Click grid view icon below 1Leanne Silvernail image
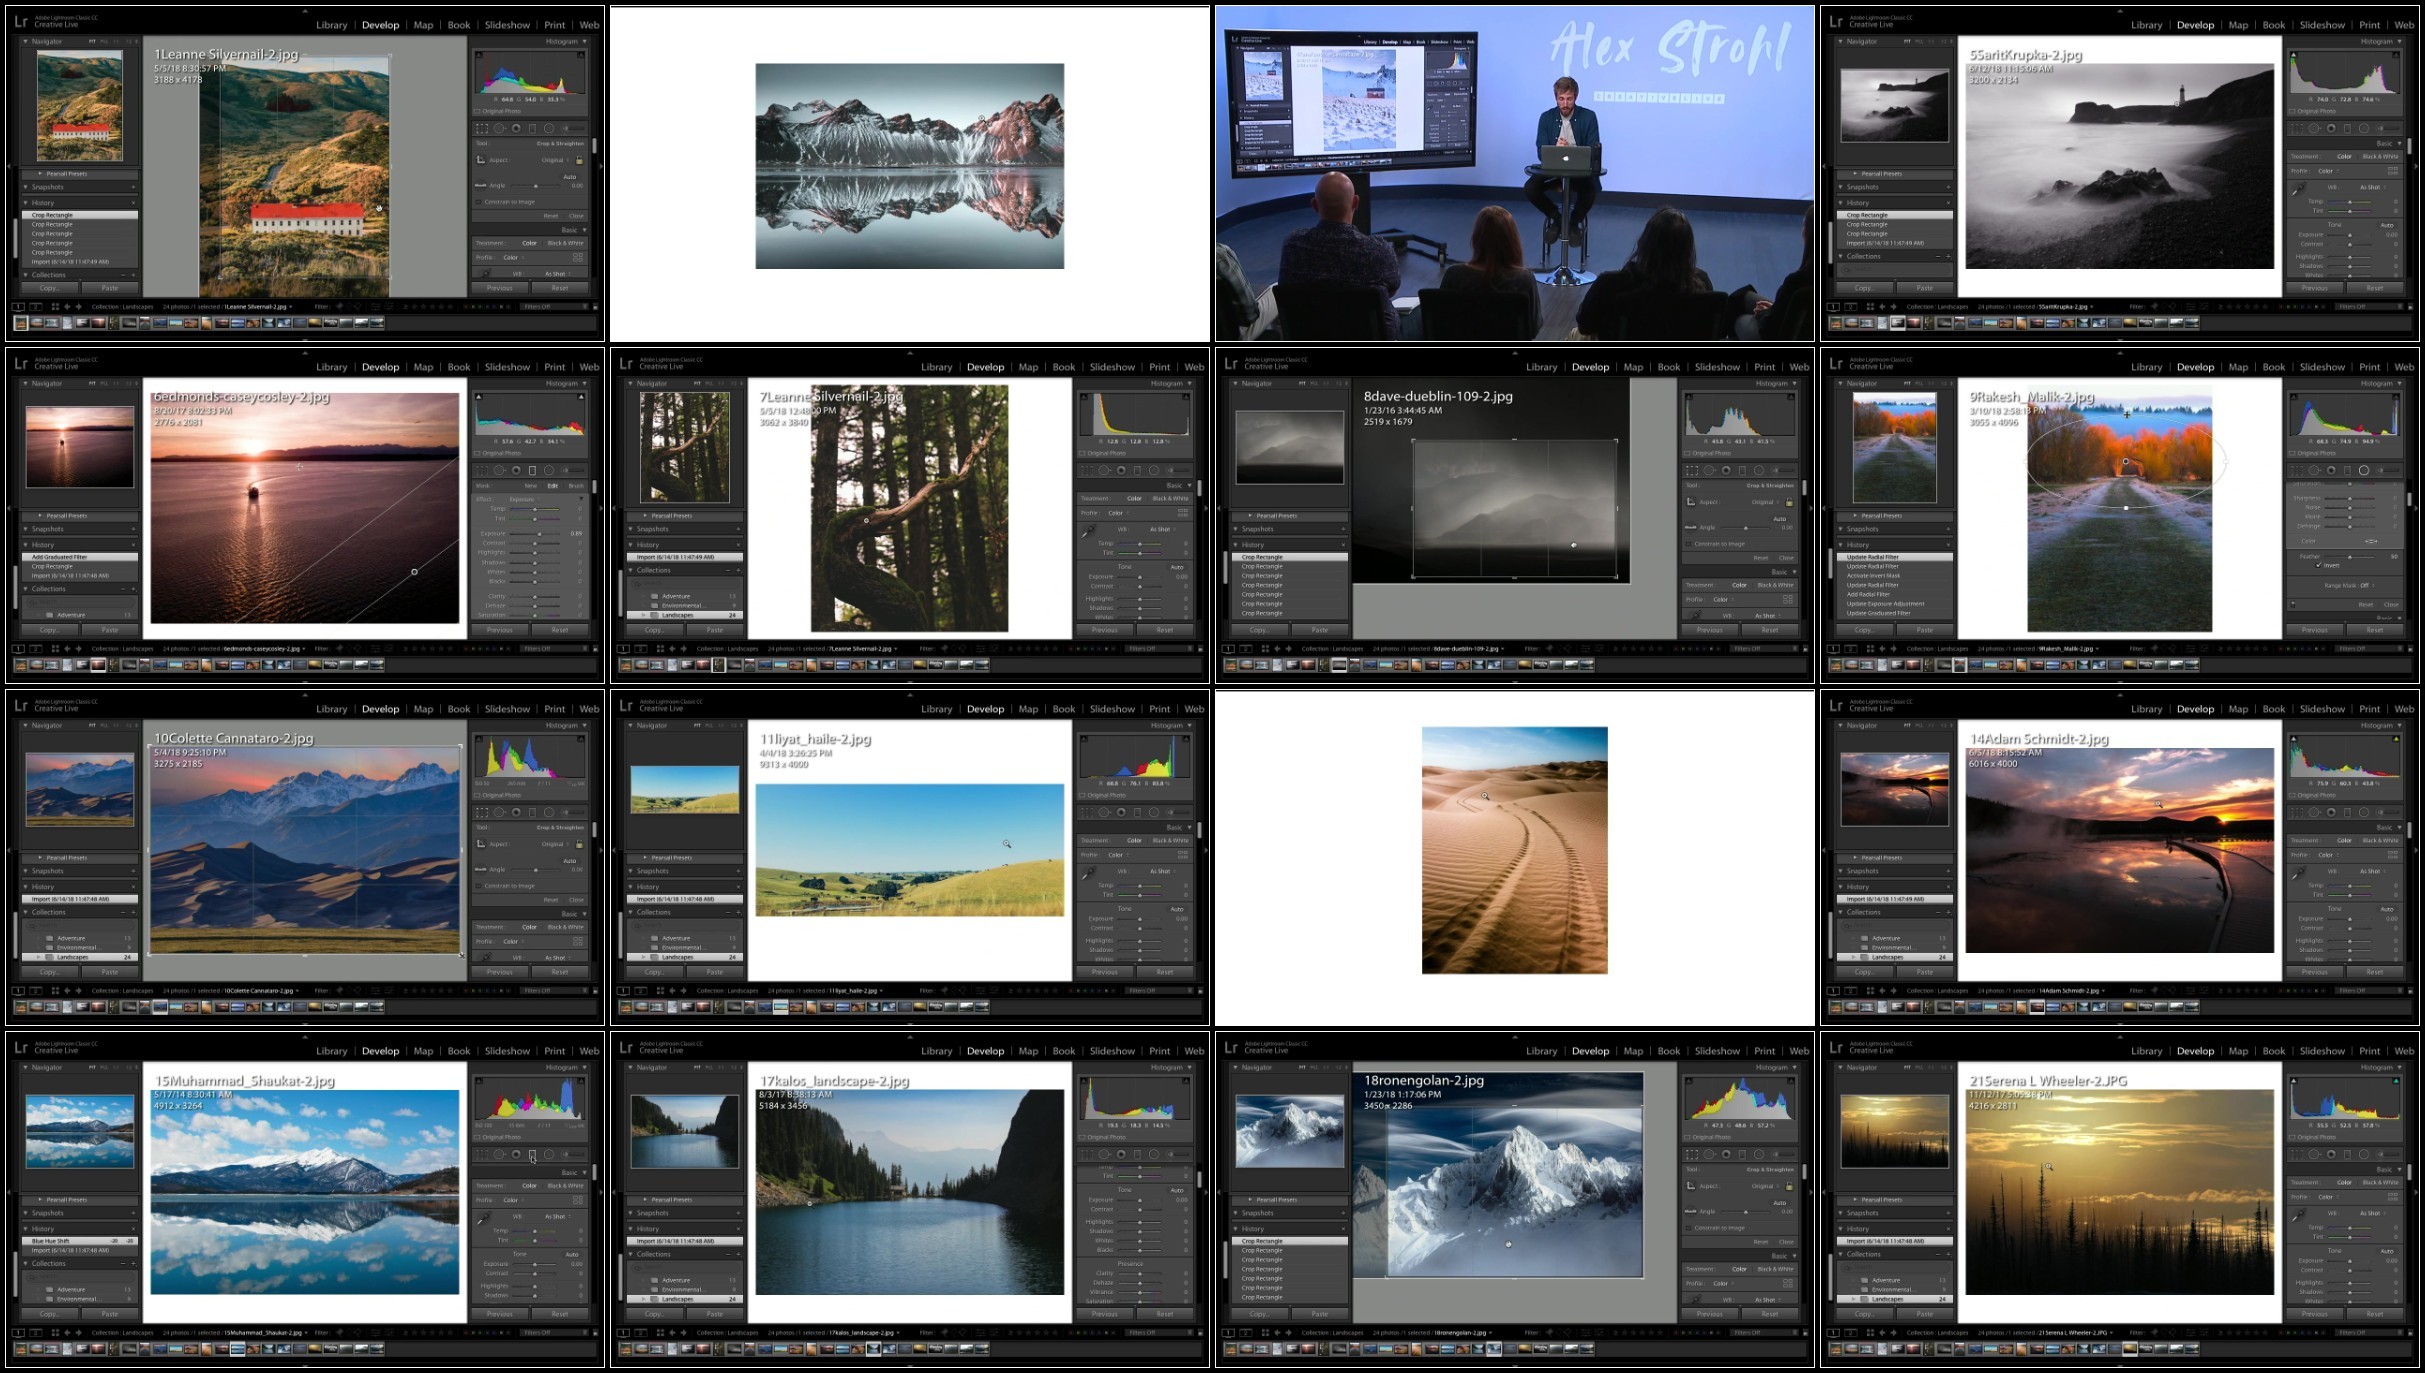The height and width of the screenshot is (1373, 2425). pos(54,307)
